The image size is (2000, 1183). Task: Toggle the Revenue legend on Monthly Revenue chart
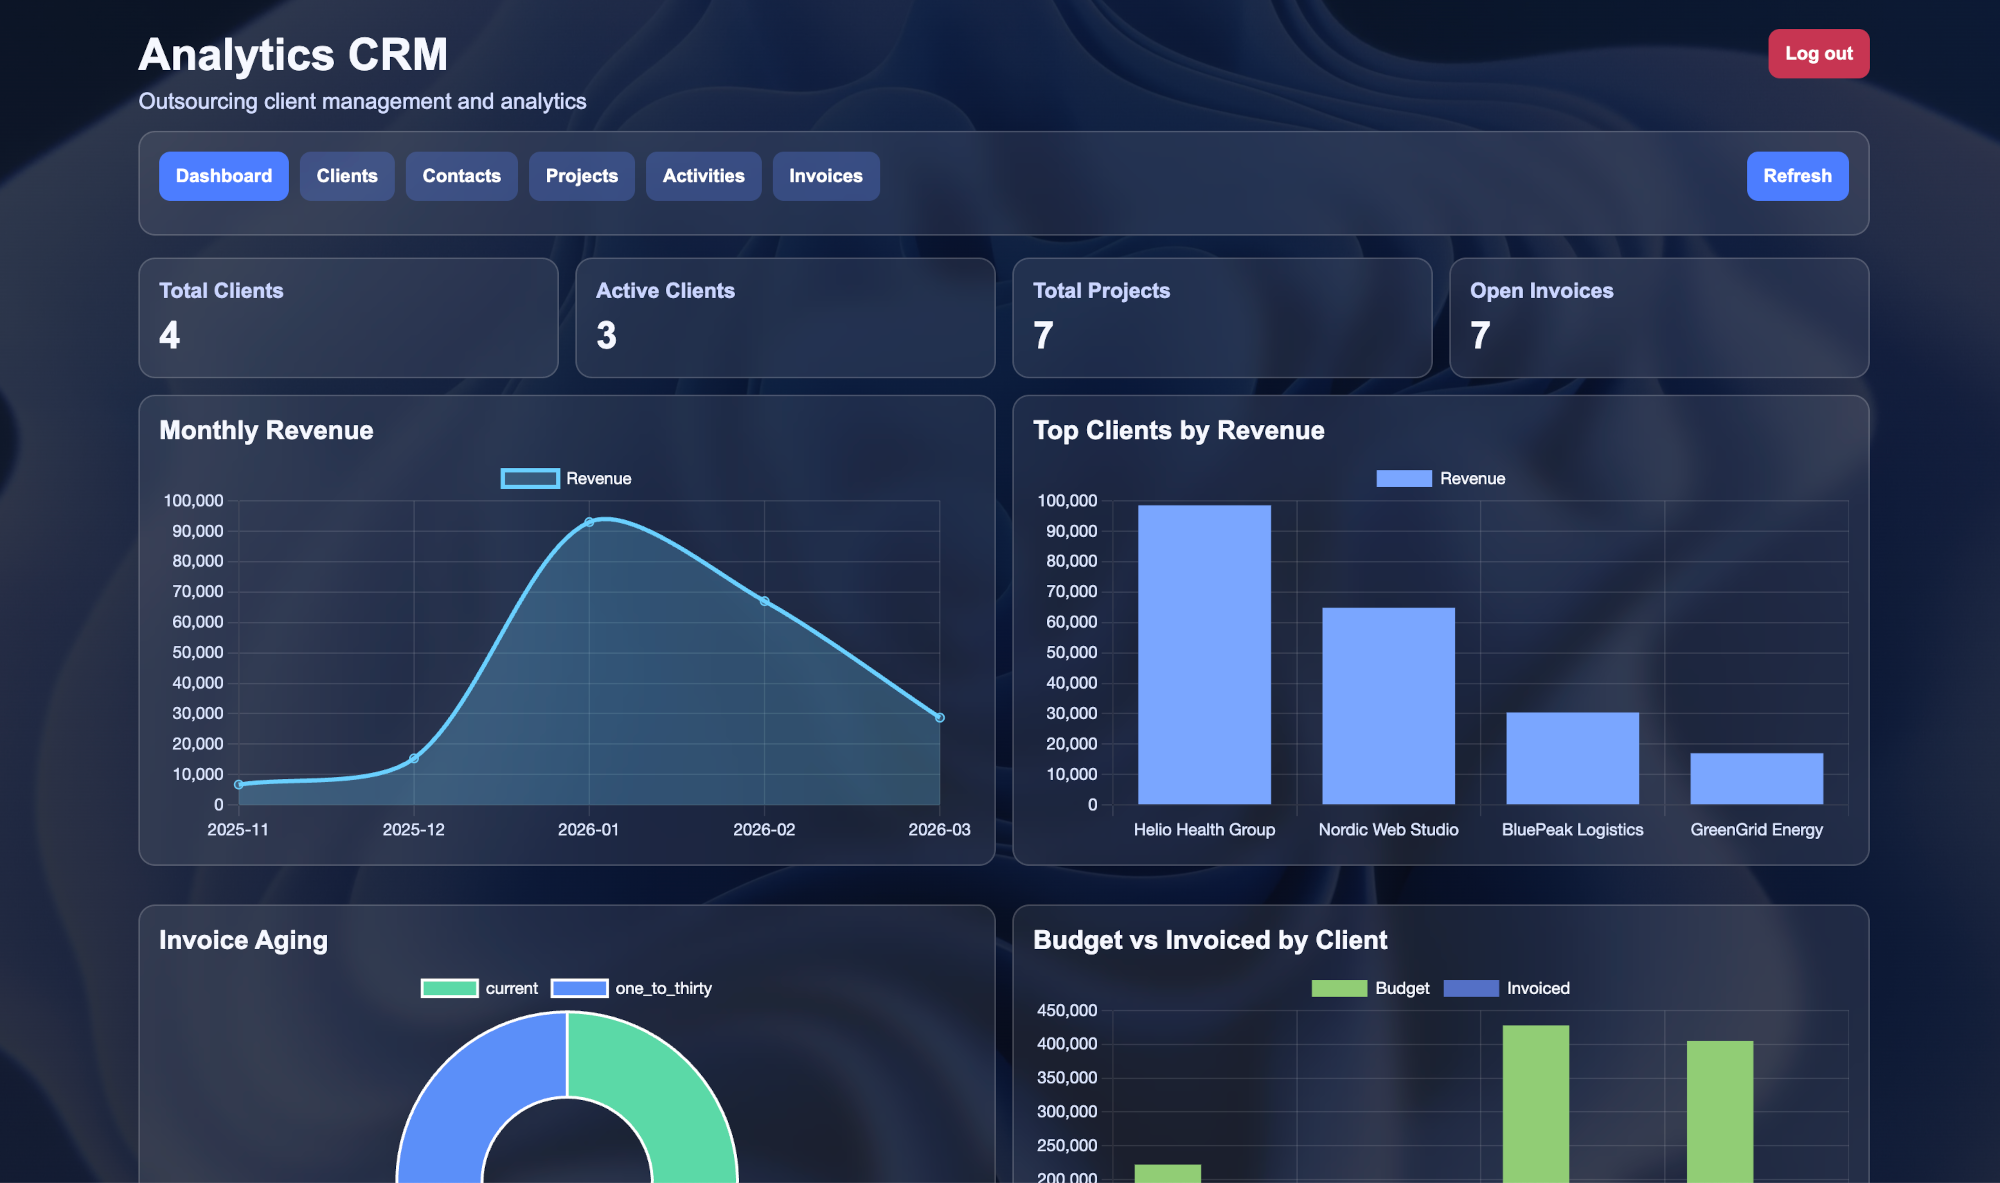(x=566, y=478)
